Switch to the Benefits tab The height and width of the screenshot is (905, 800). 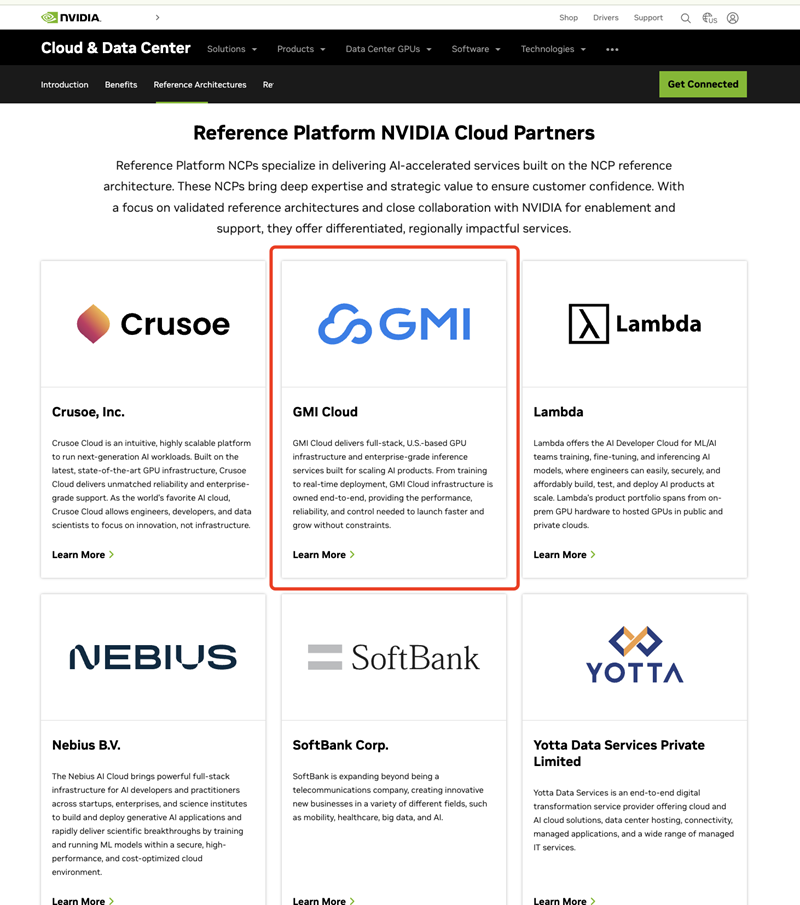120,85
